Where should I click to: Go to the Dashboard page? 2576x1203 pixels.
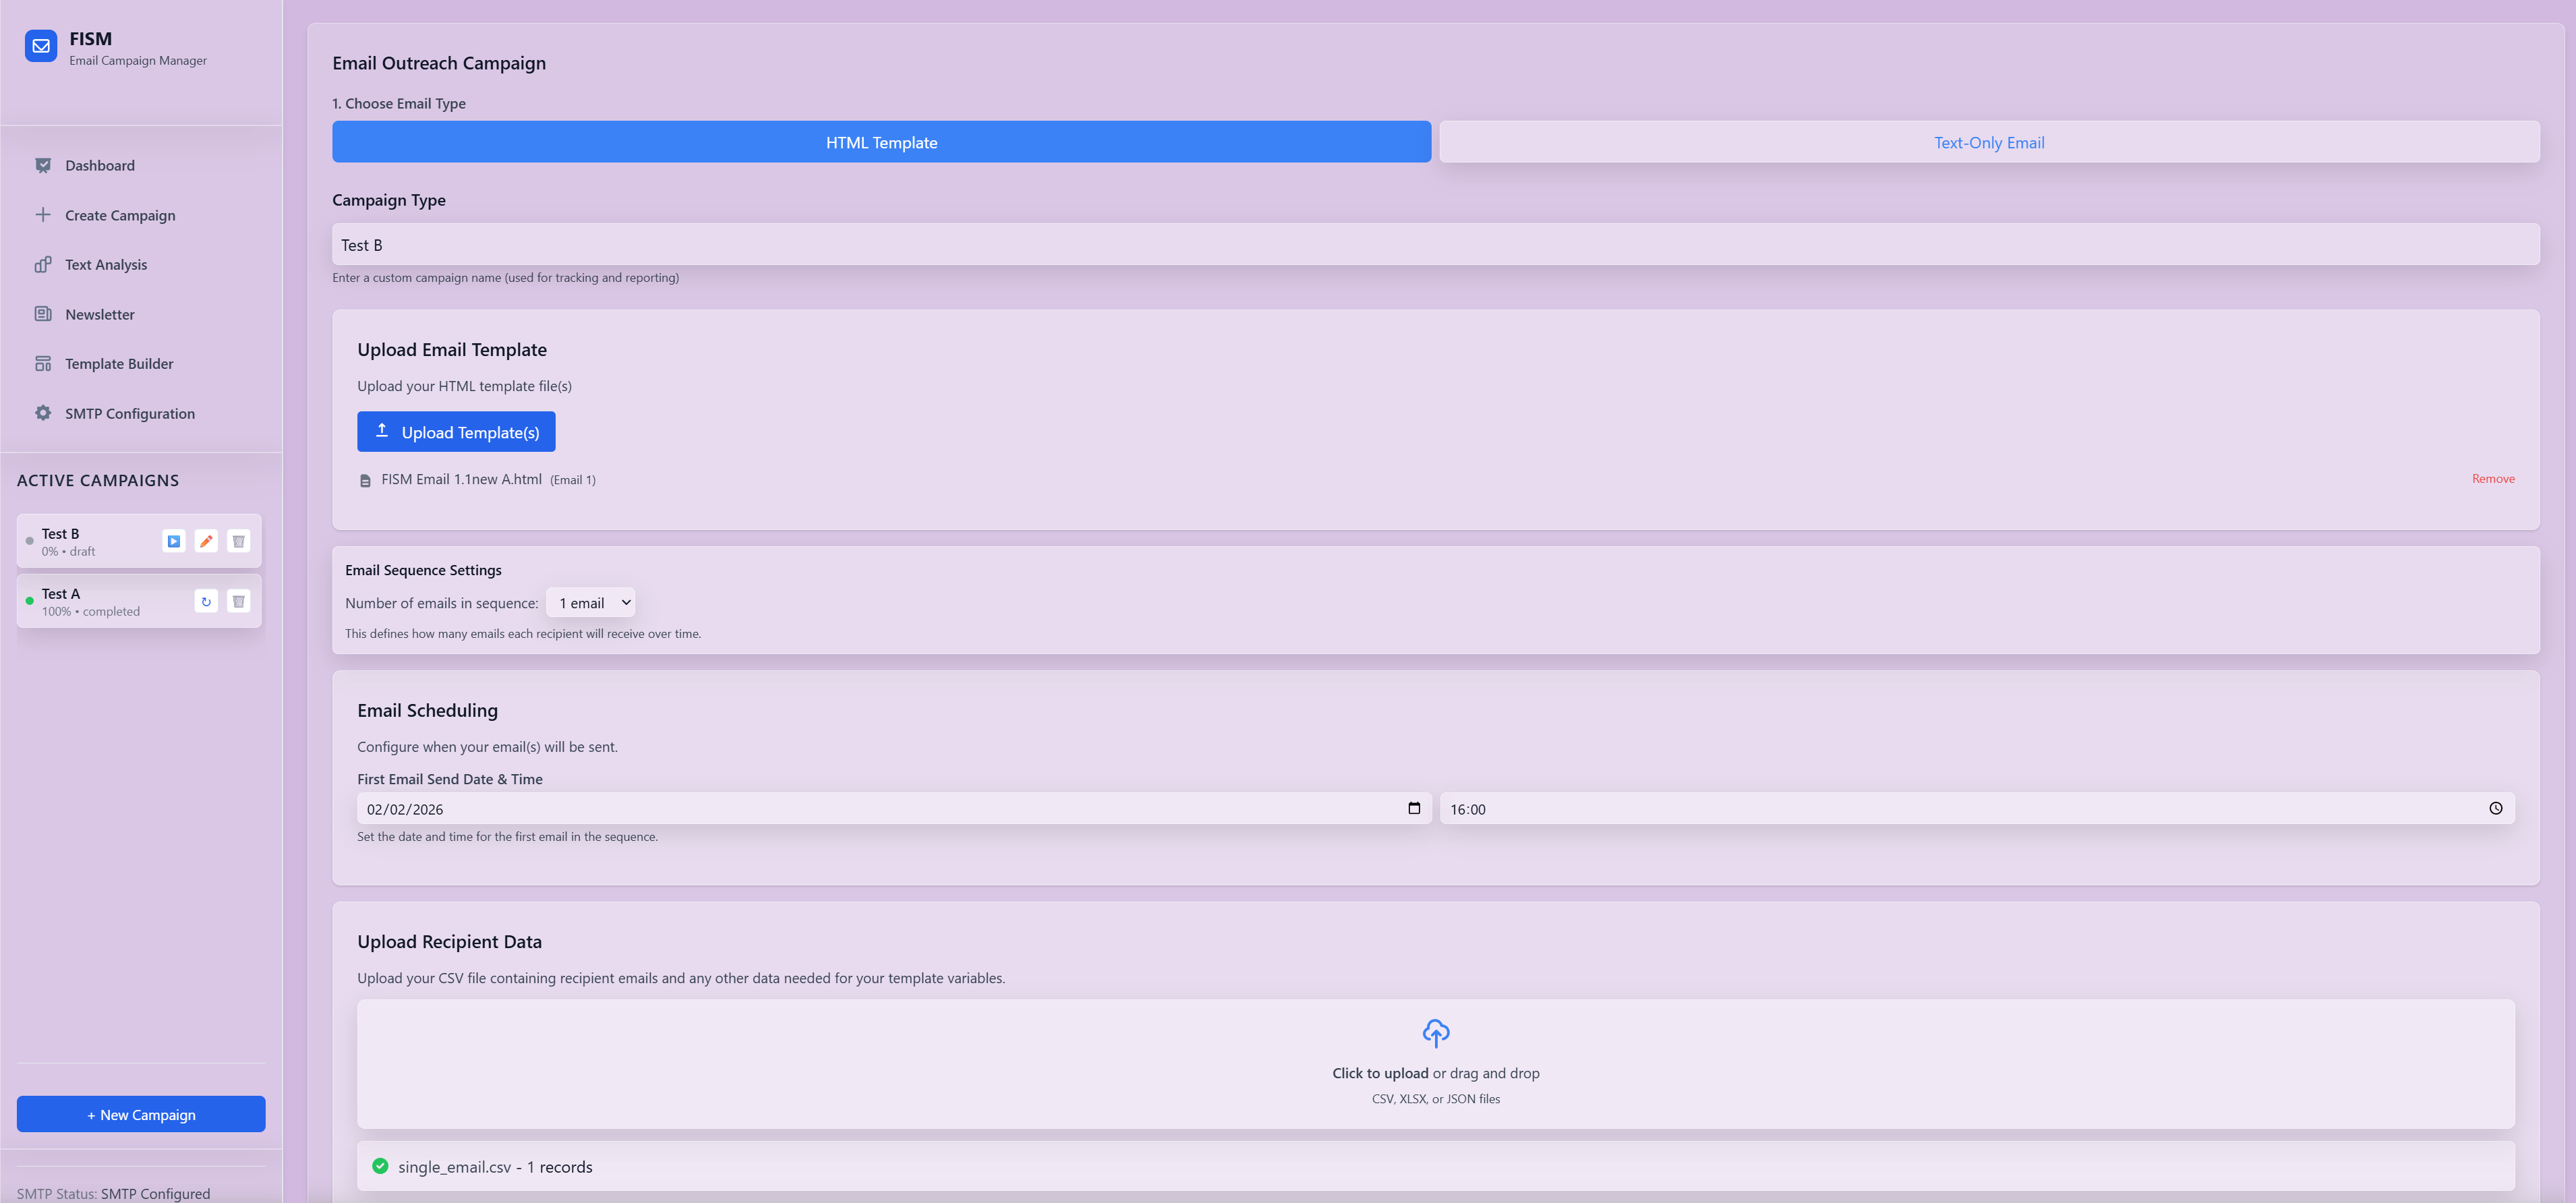pos(99,165)
